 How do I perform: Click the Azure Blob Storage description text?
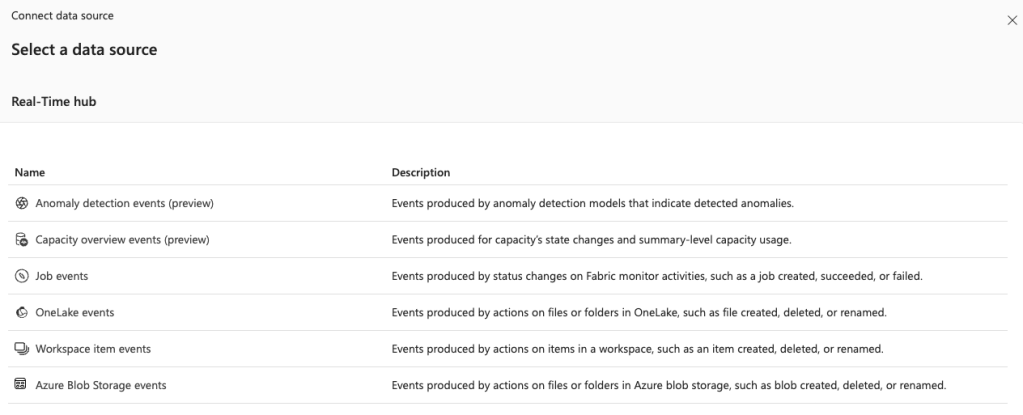(668, 384)
